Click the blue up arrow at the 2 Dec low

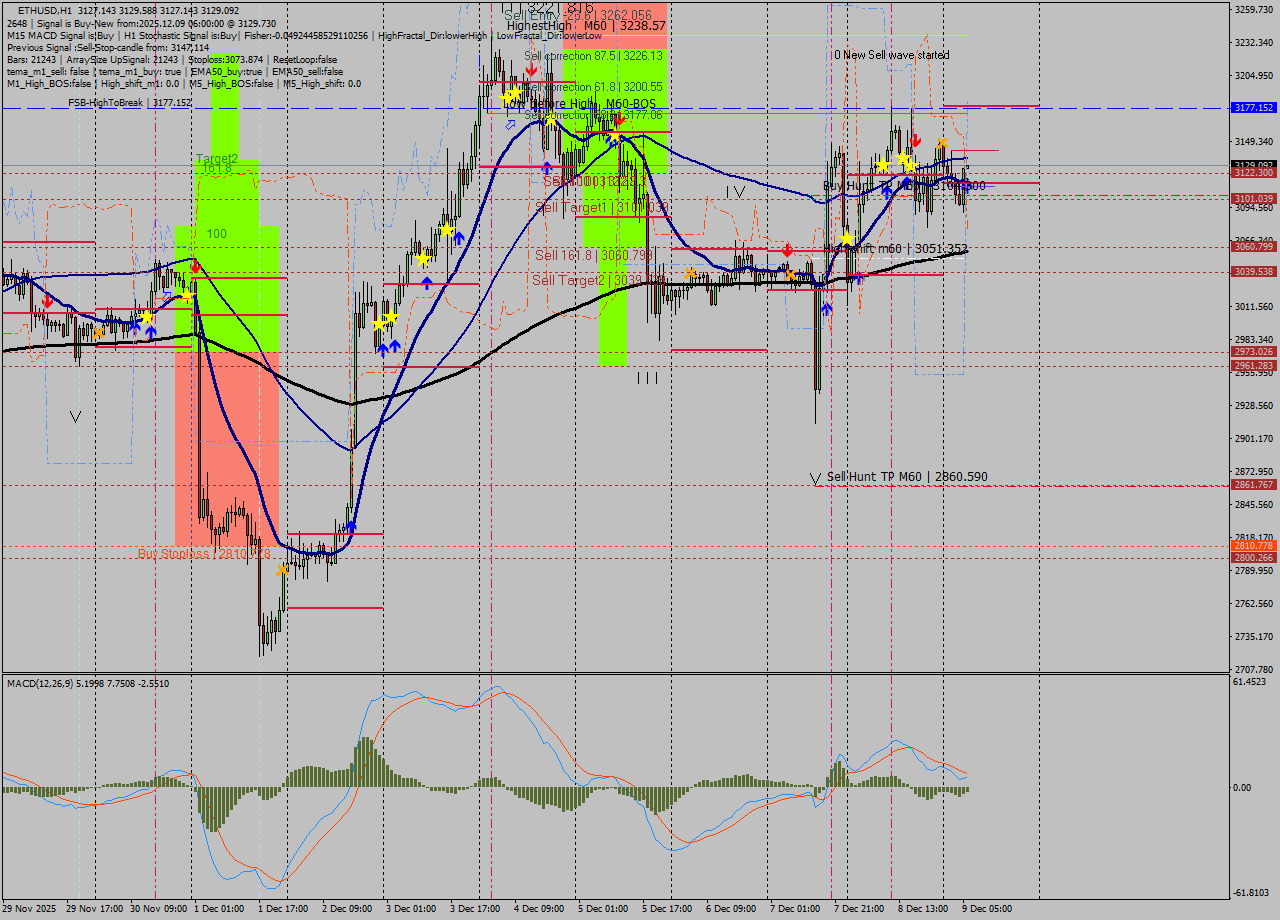point(351,527)
